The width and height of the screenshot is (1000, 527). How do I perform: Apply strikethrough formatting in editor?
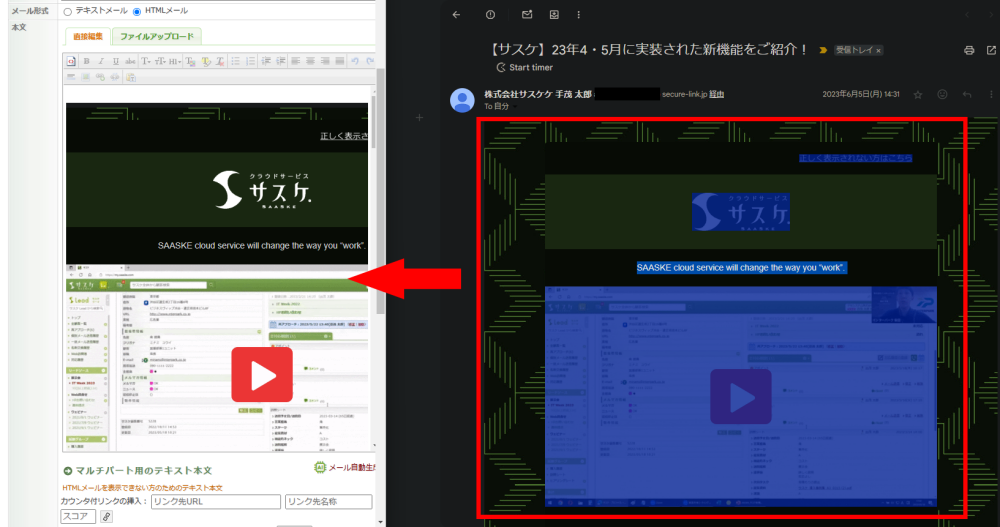click(x=130, y=61)
